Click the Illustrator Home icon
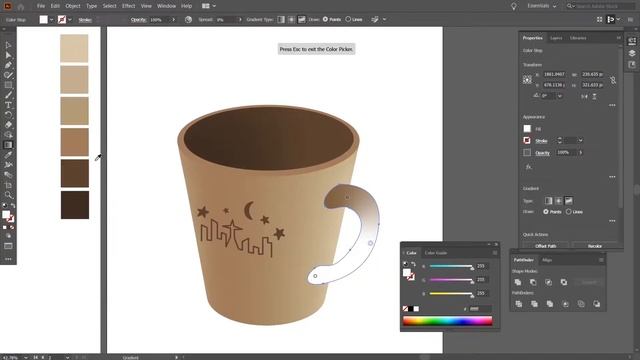640x360 pixels. 20,6
